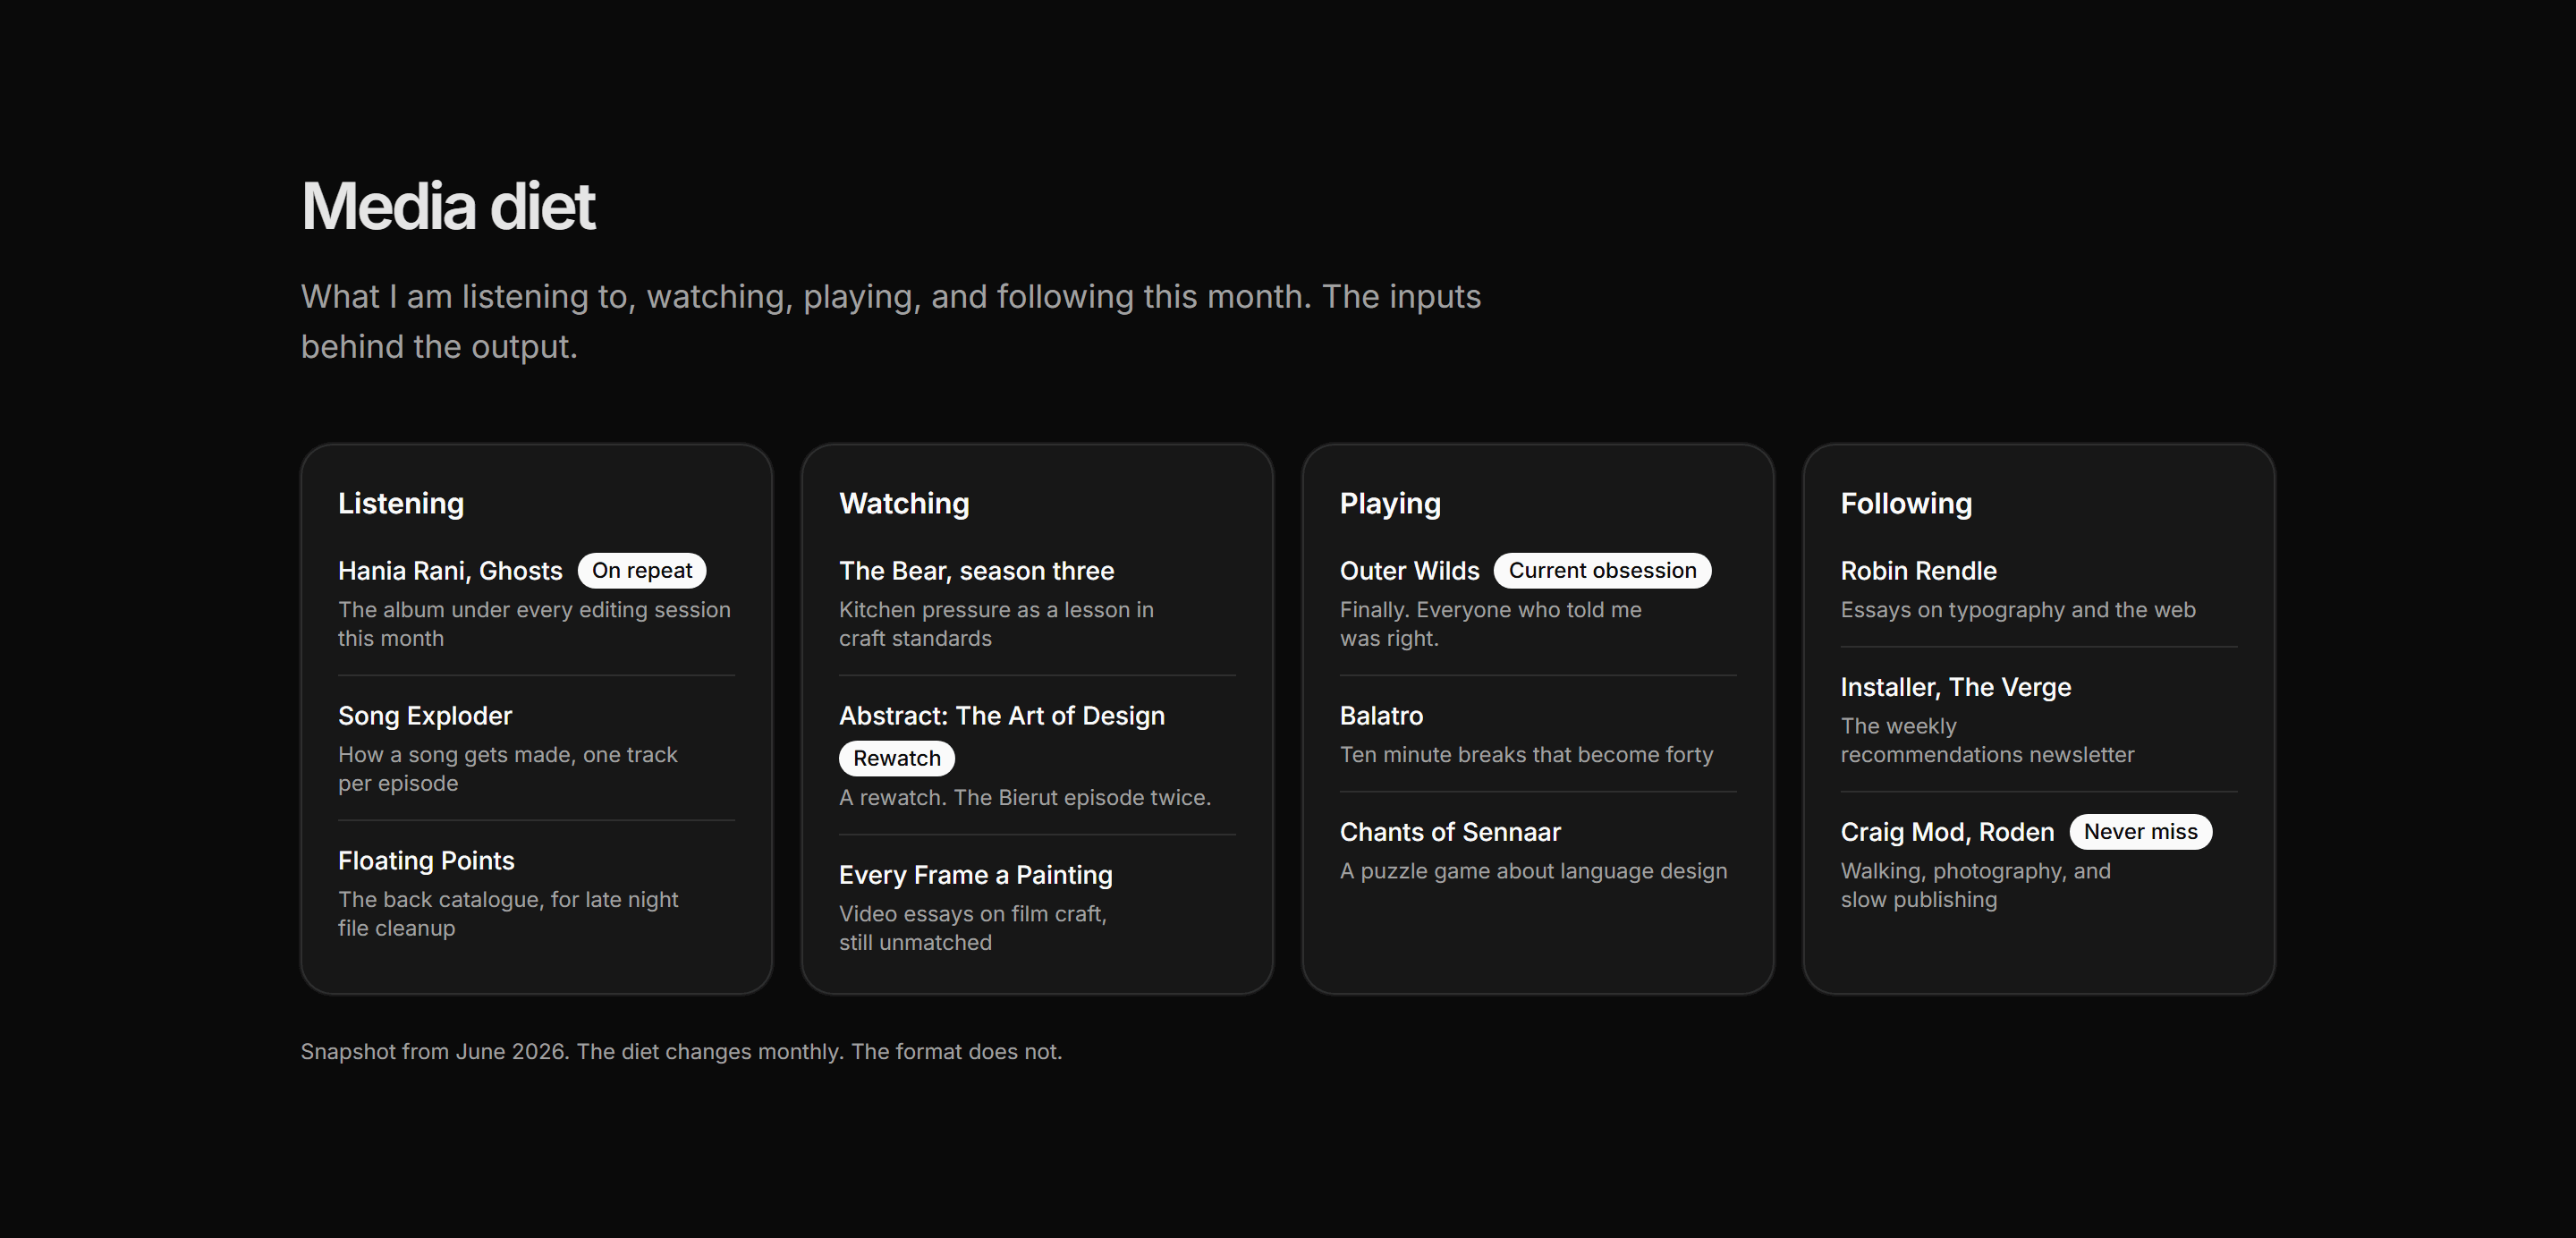Click the Media diet page heading
This screenshot has width=2576, height=1238.
coord(448,207)
